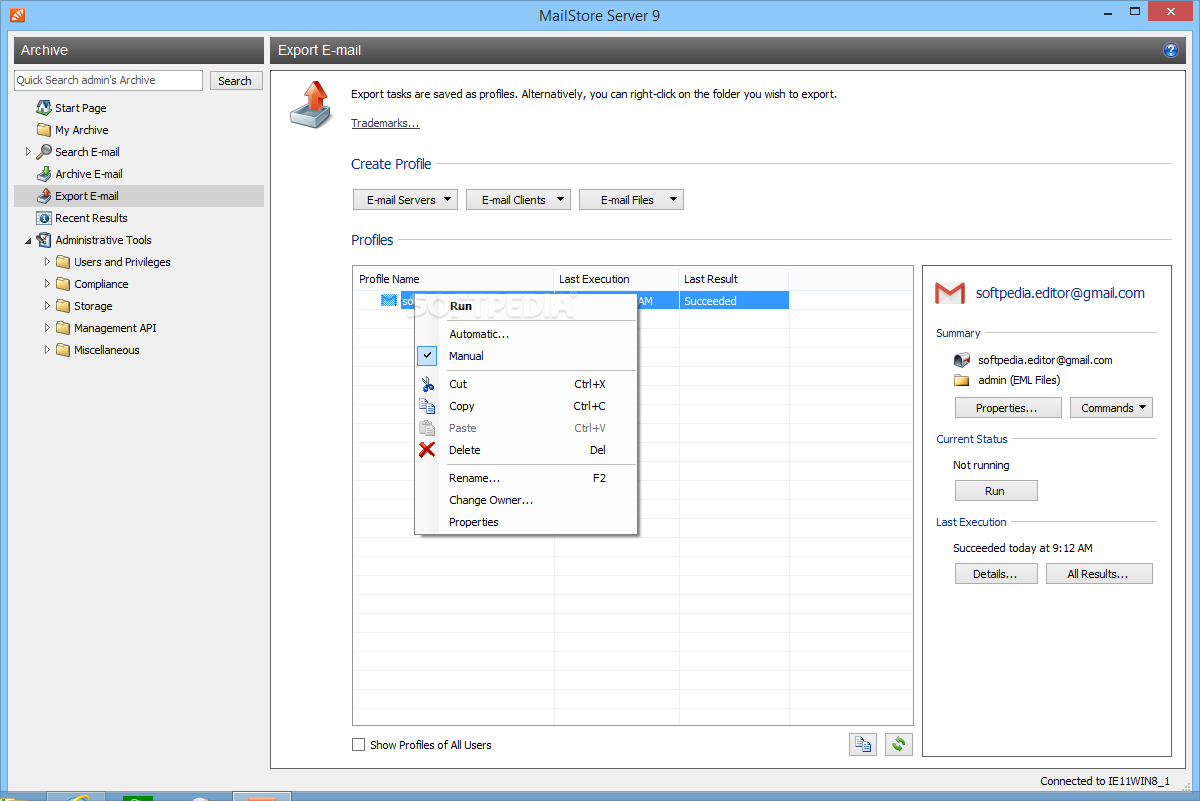Click the envelope icon of the selected profile row
Screen dimensions: 1200x801
coord(389,300)
